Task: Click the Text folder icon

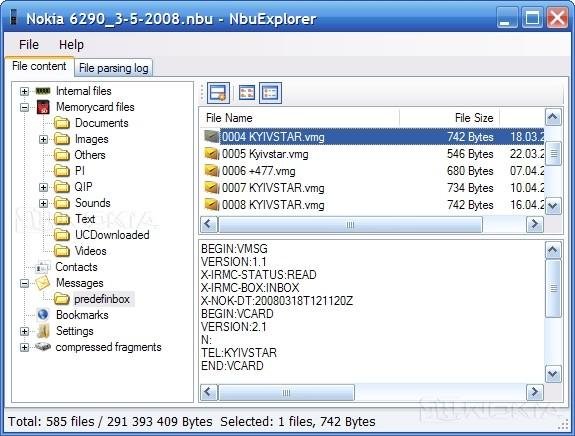Action: (62, 219)
